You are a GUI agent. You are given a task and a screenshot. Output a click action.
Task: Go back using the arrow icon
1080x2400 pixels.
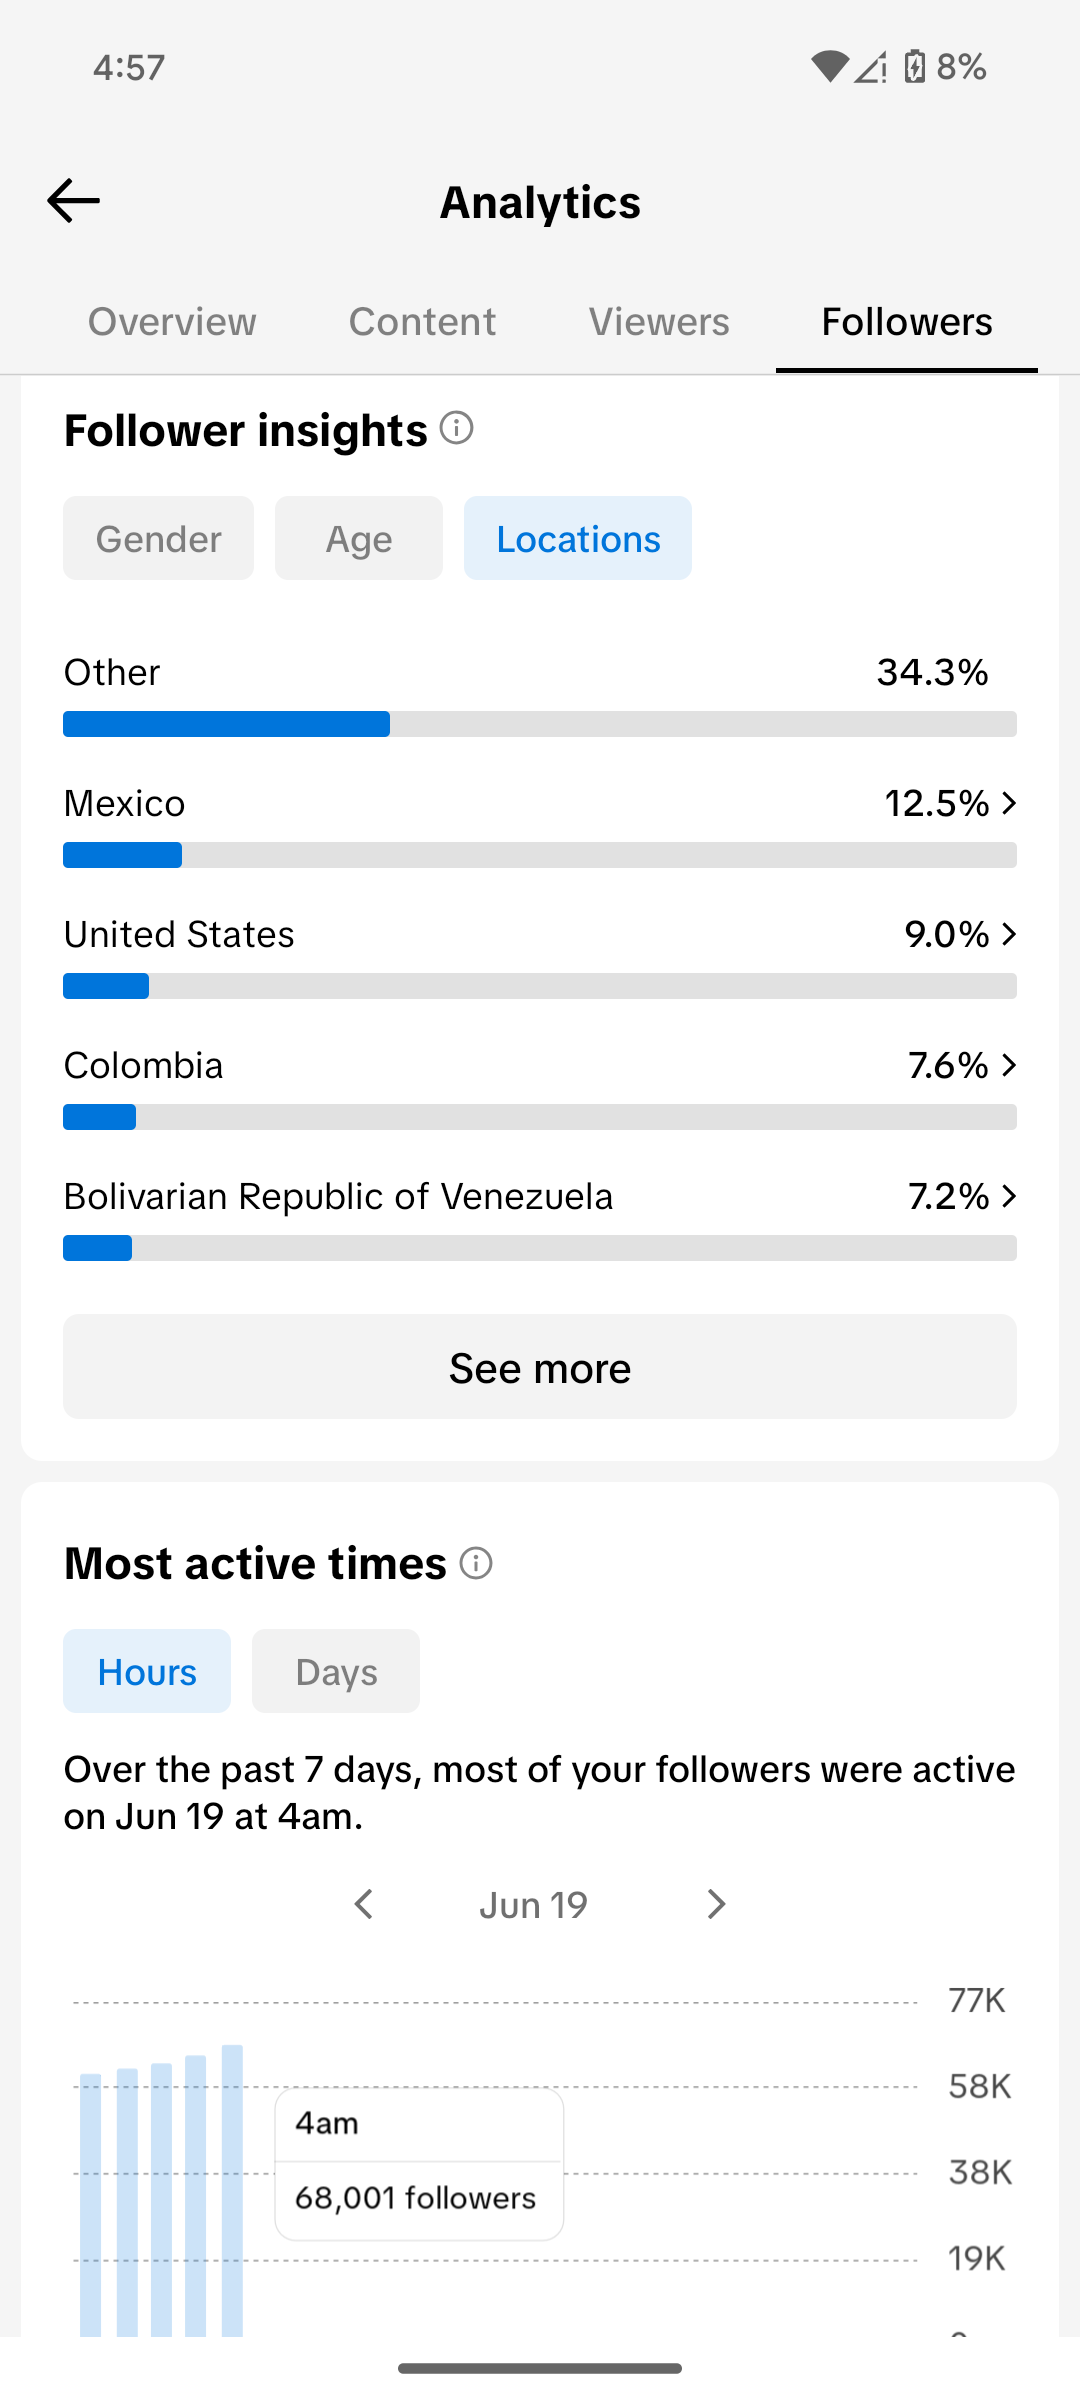pyautogui.click(x=74, y=201)
